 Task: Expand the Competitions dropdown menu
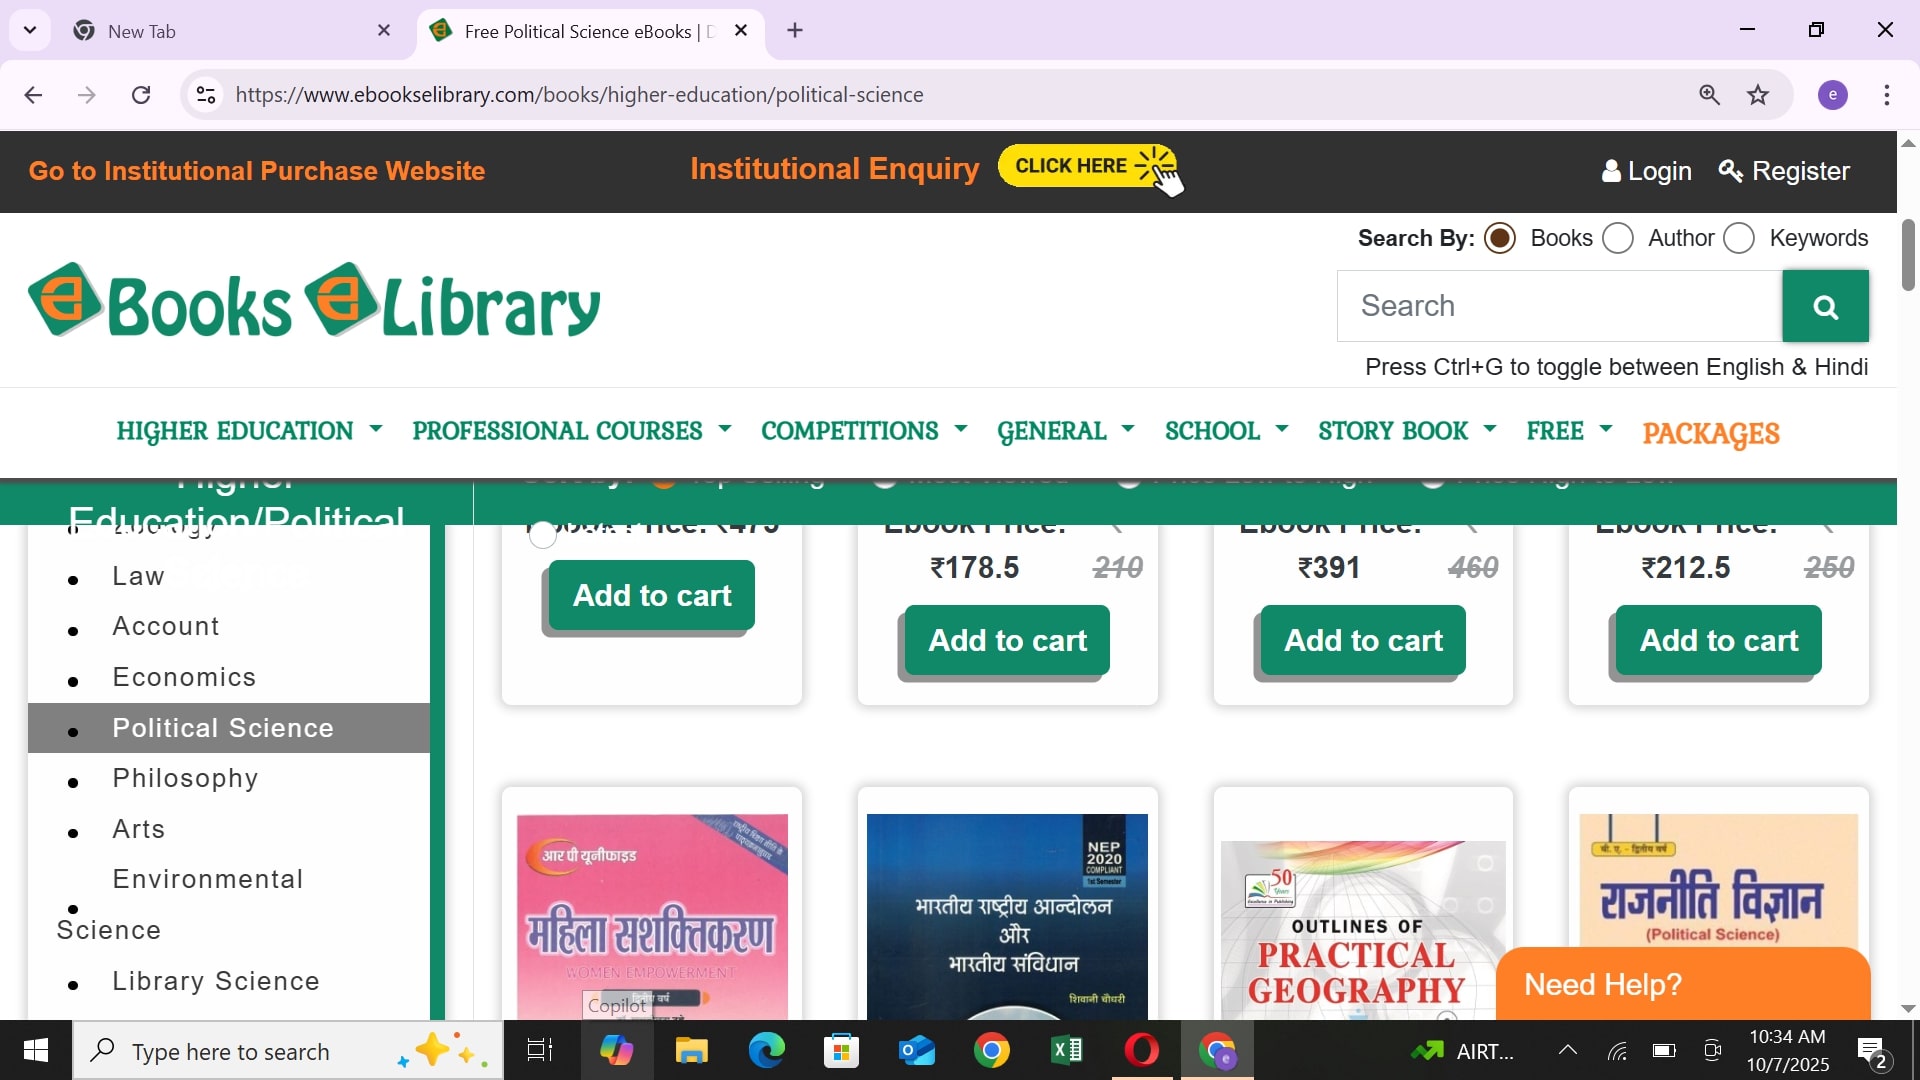click(863, 431)
